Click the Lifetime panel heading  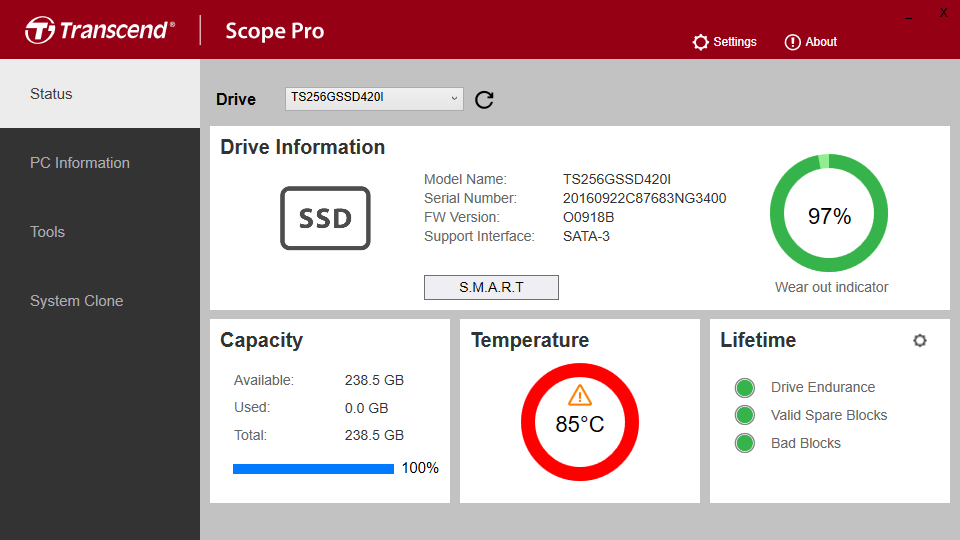(758, 340)
